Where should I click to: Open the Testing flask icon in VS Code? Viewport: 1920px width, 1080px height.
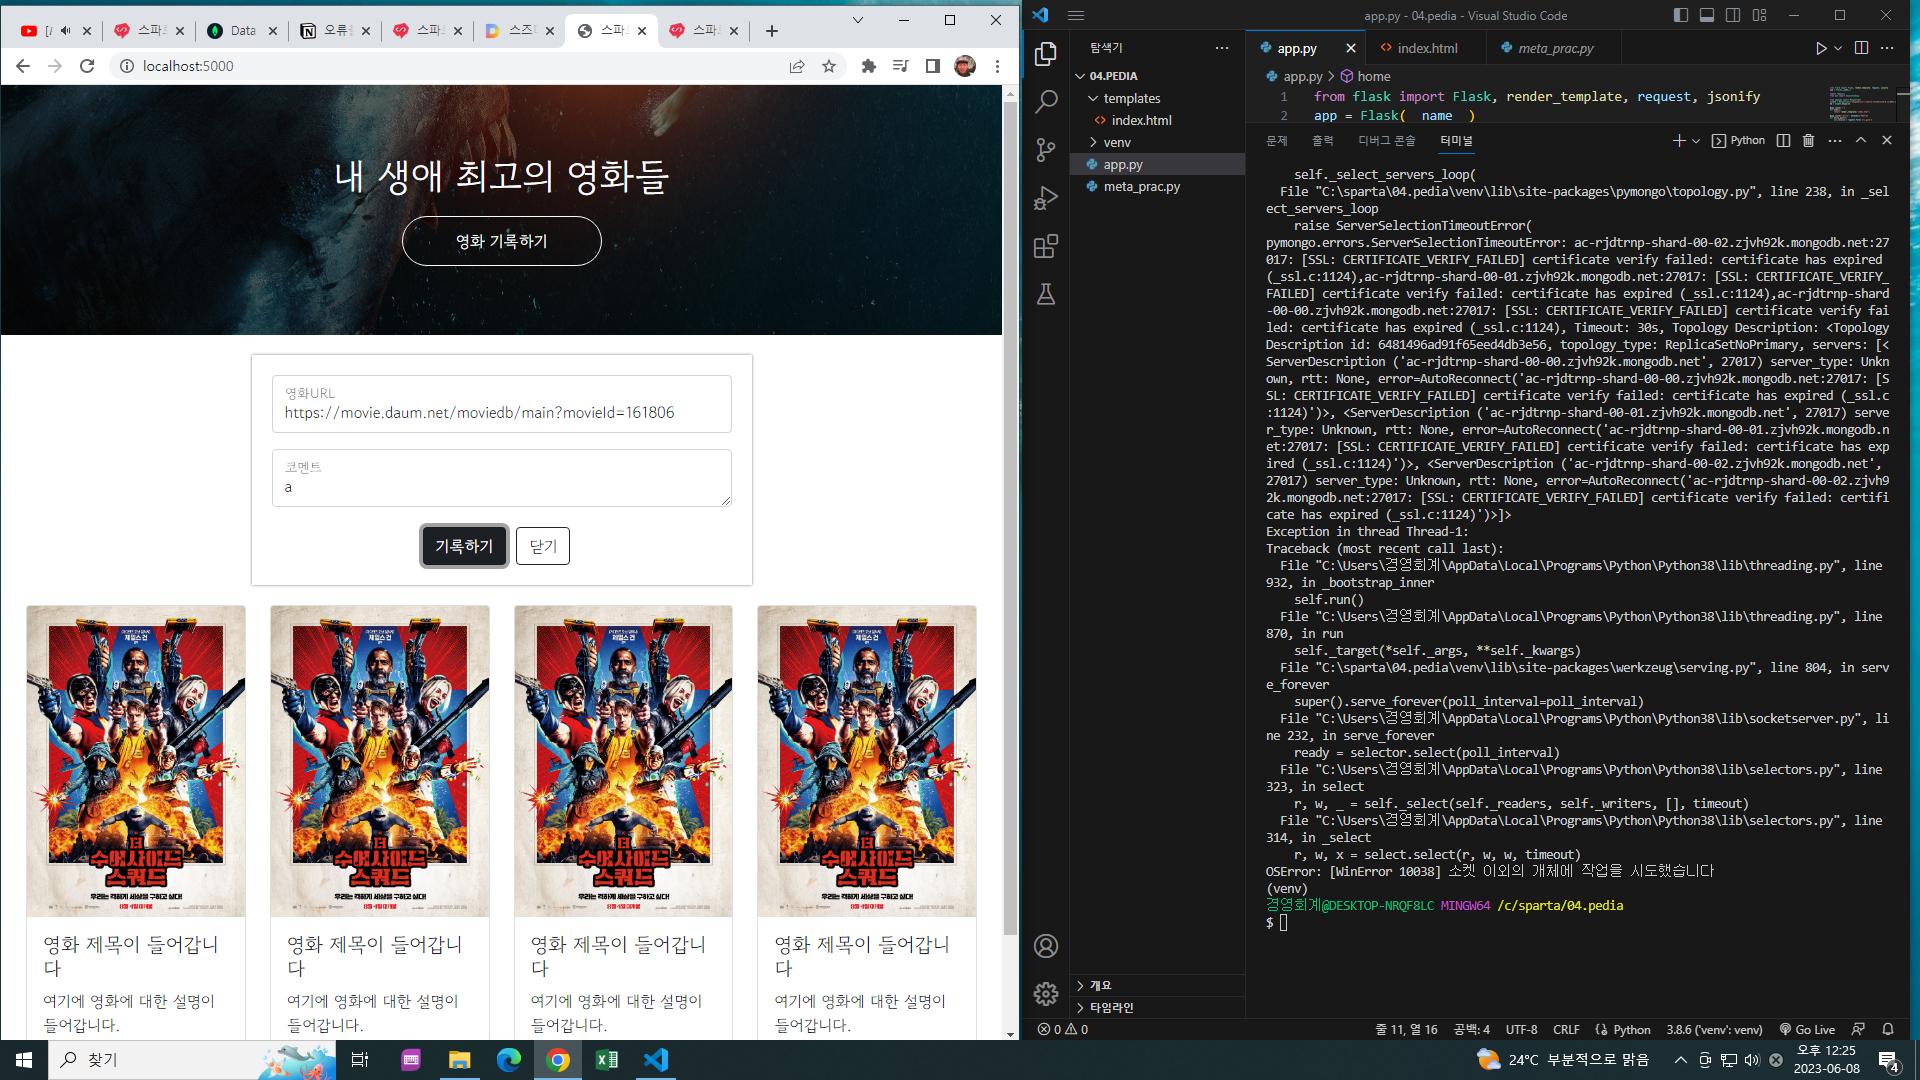coord(1046,294)
